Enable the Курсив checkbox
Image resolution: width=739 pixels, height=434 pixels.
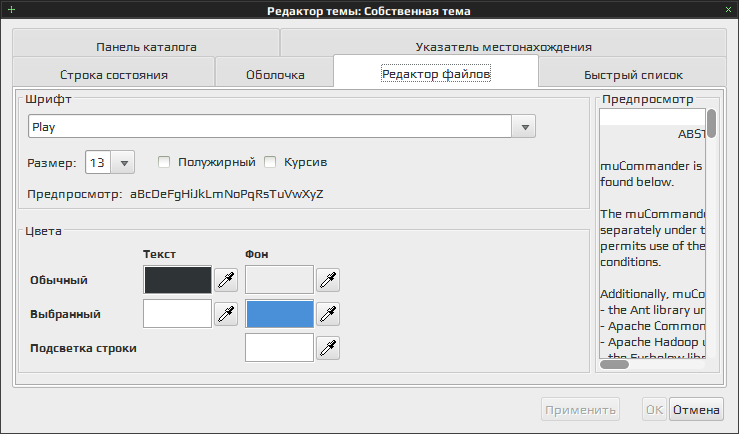[270, 162]
